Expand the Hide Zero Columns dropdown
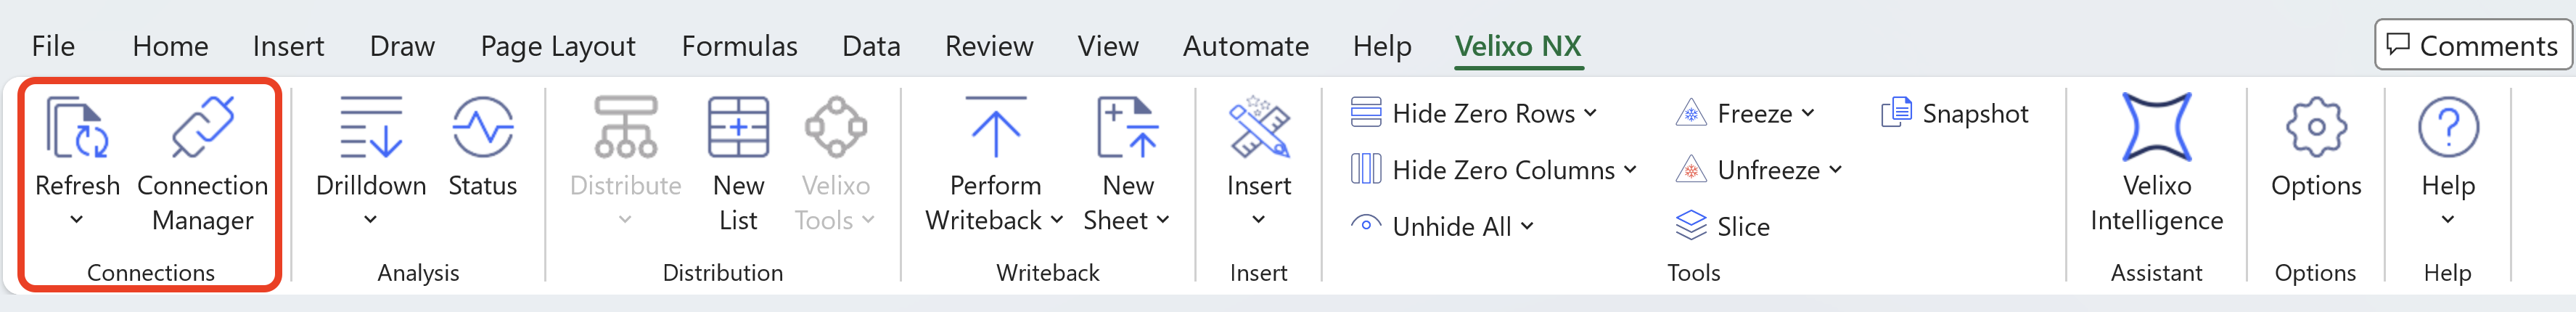The width and height of the screenshot is (2576, 312). click(1630, 171)
